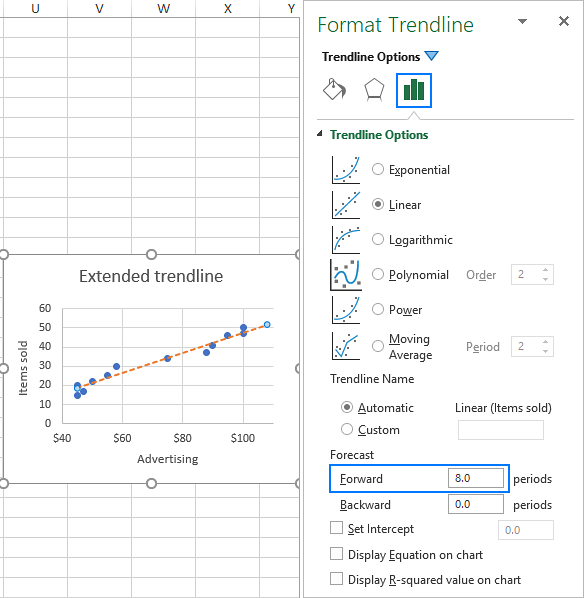
Task: Open the task pane options dropdown arrow
Action: pyautogui.click(x=522, y=21)
